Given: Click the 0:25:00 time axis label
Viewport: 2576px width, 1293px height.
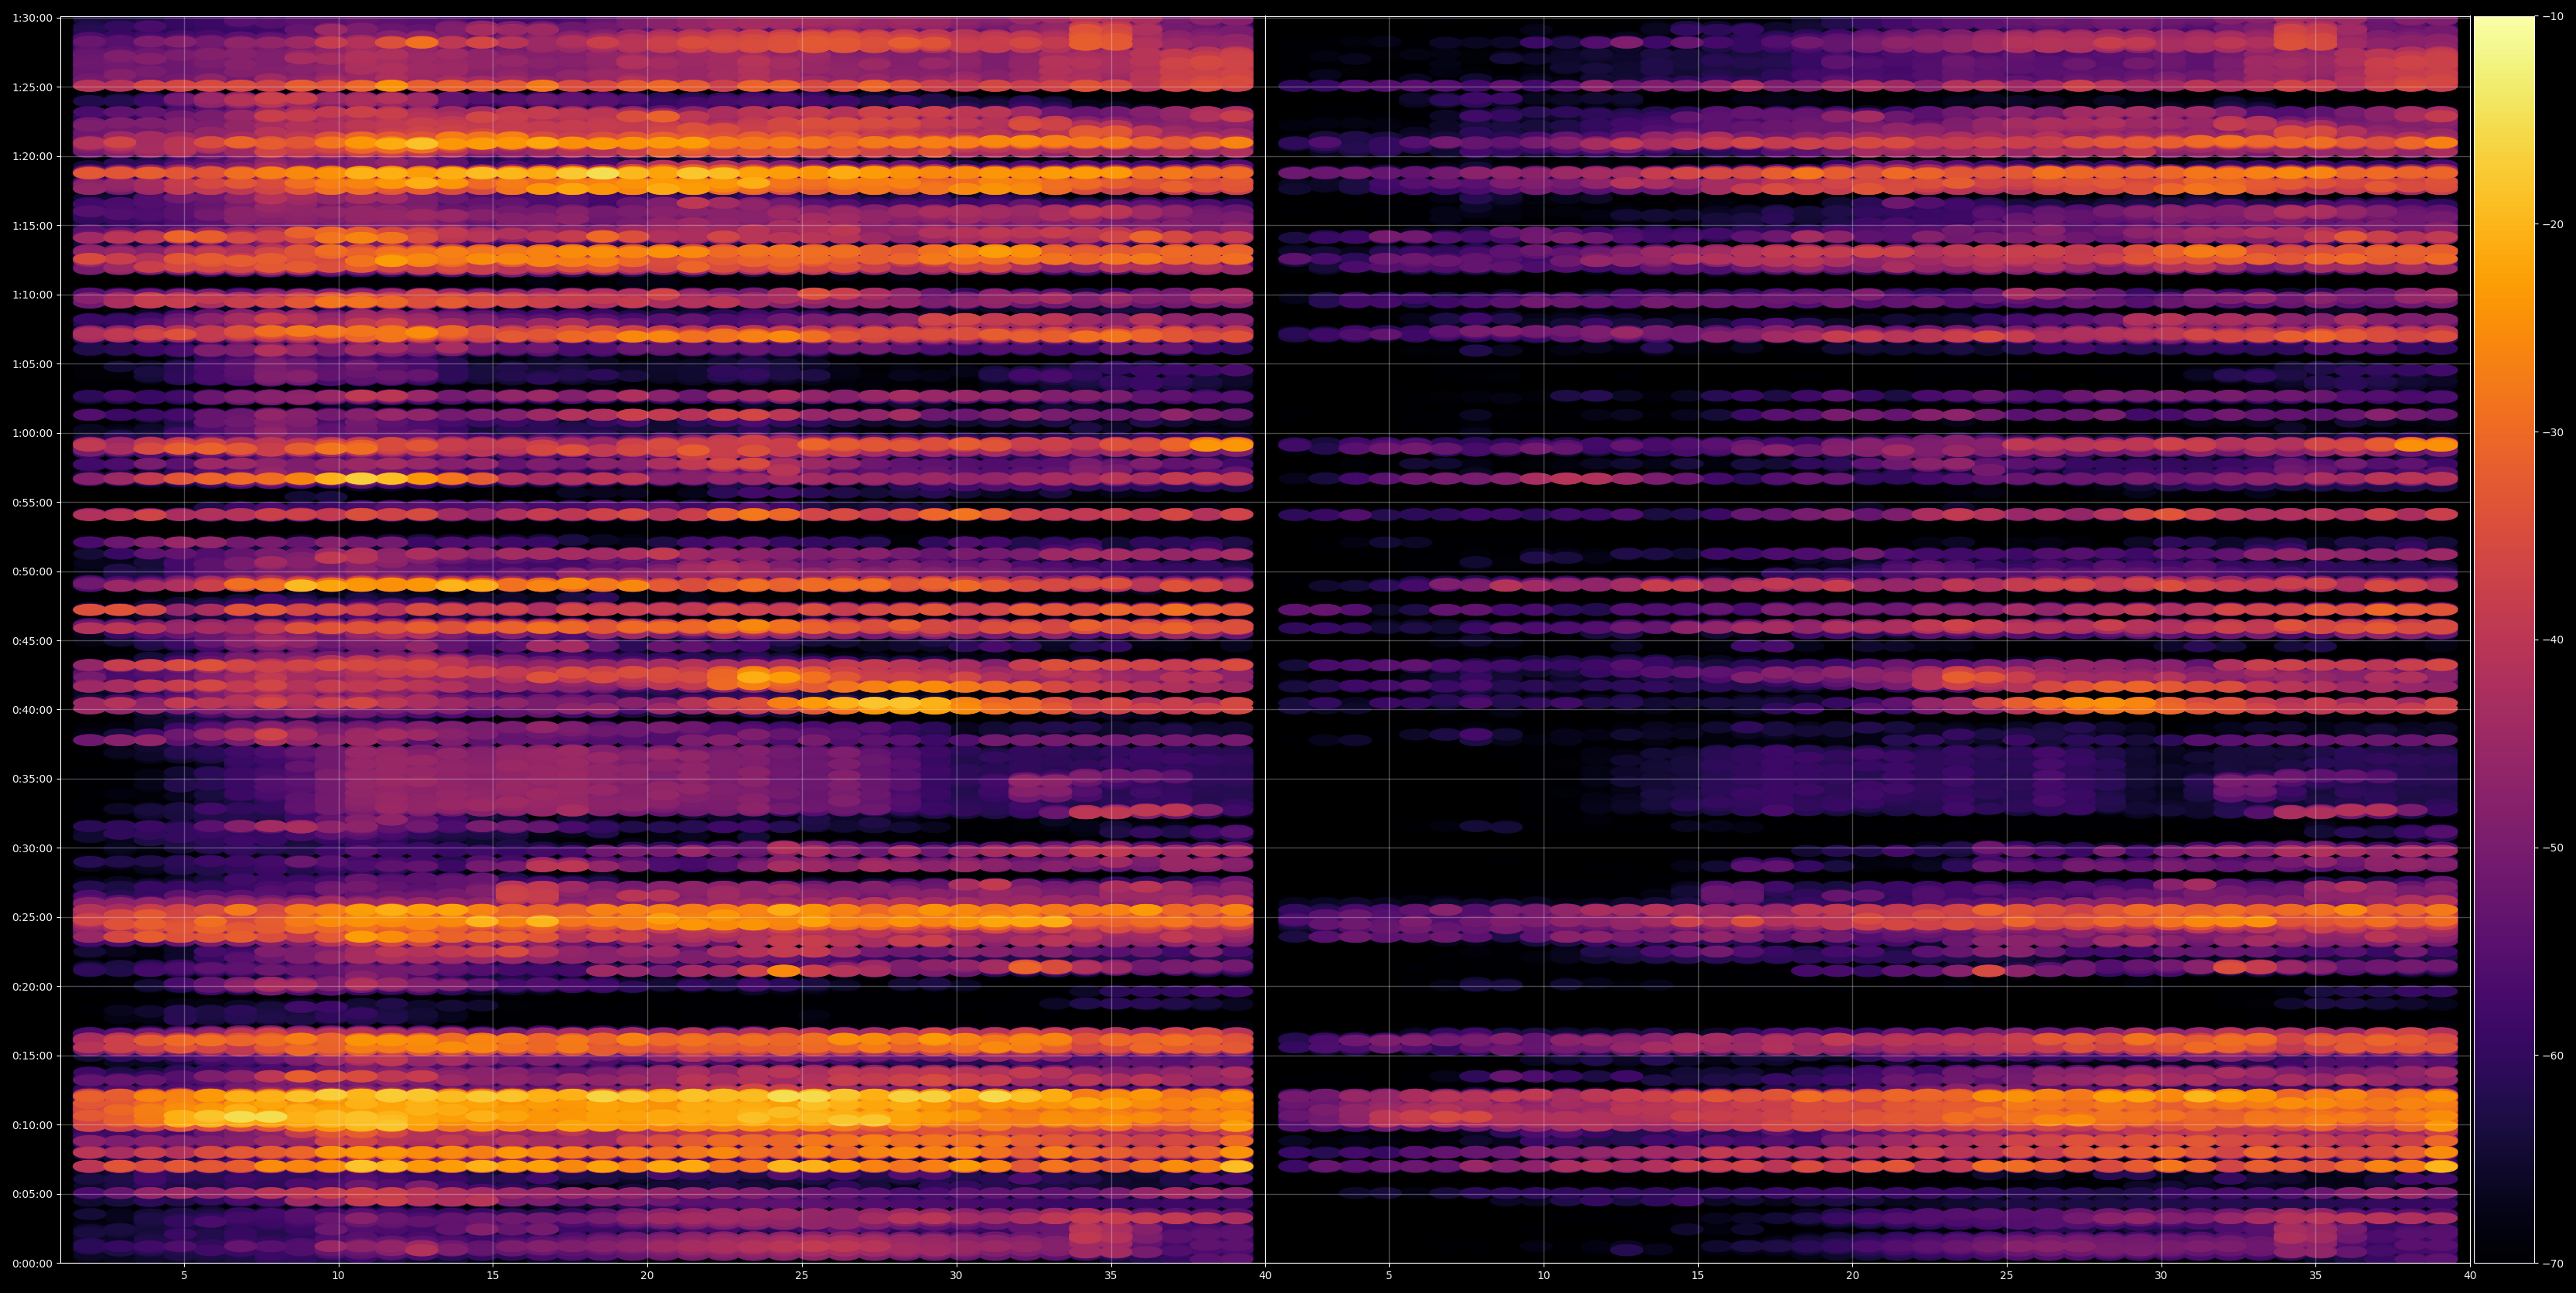Looking at the screenshot, I should coord(32,917).
